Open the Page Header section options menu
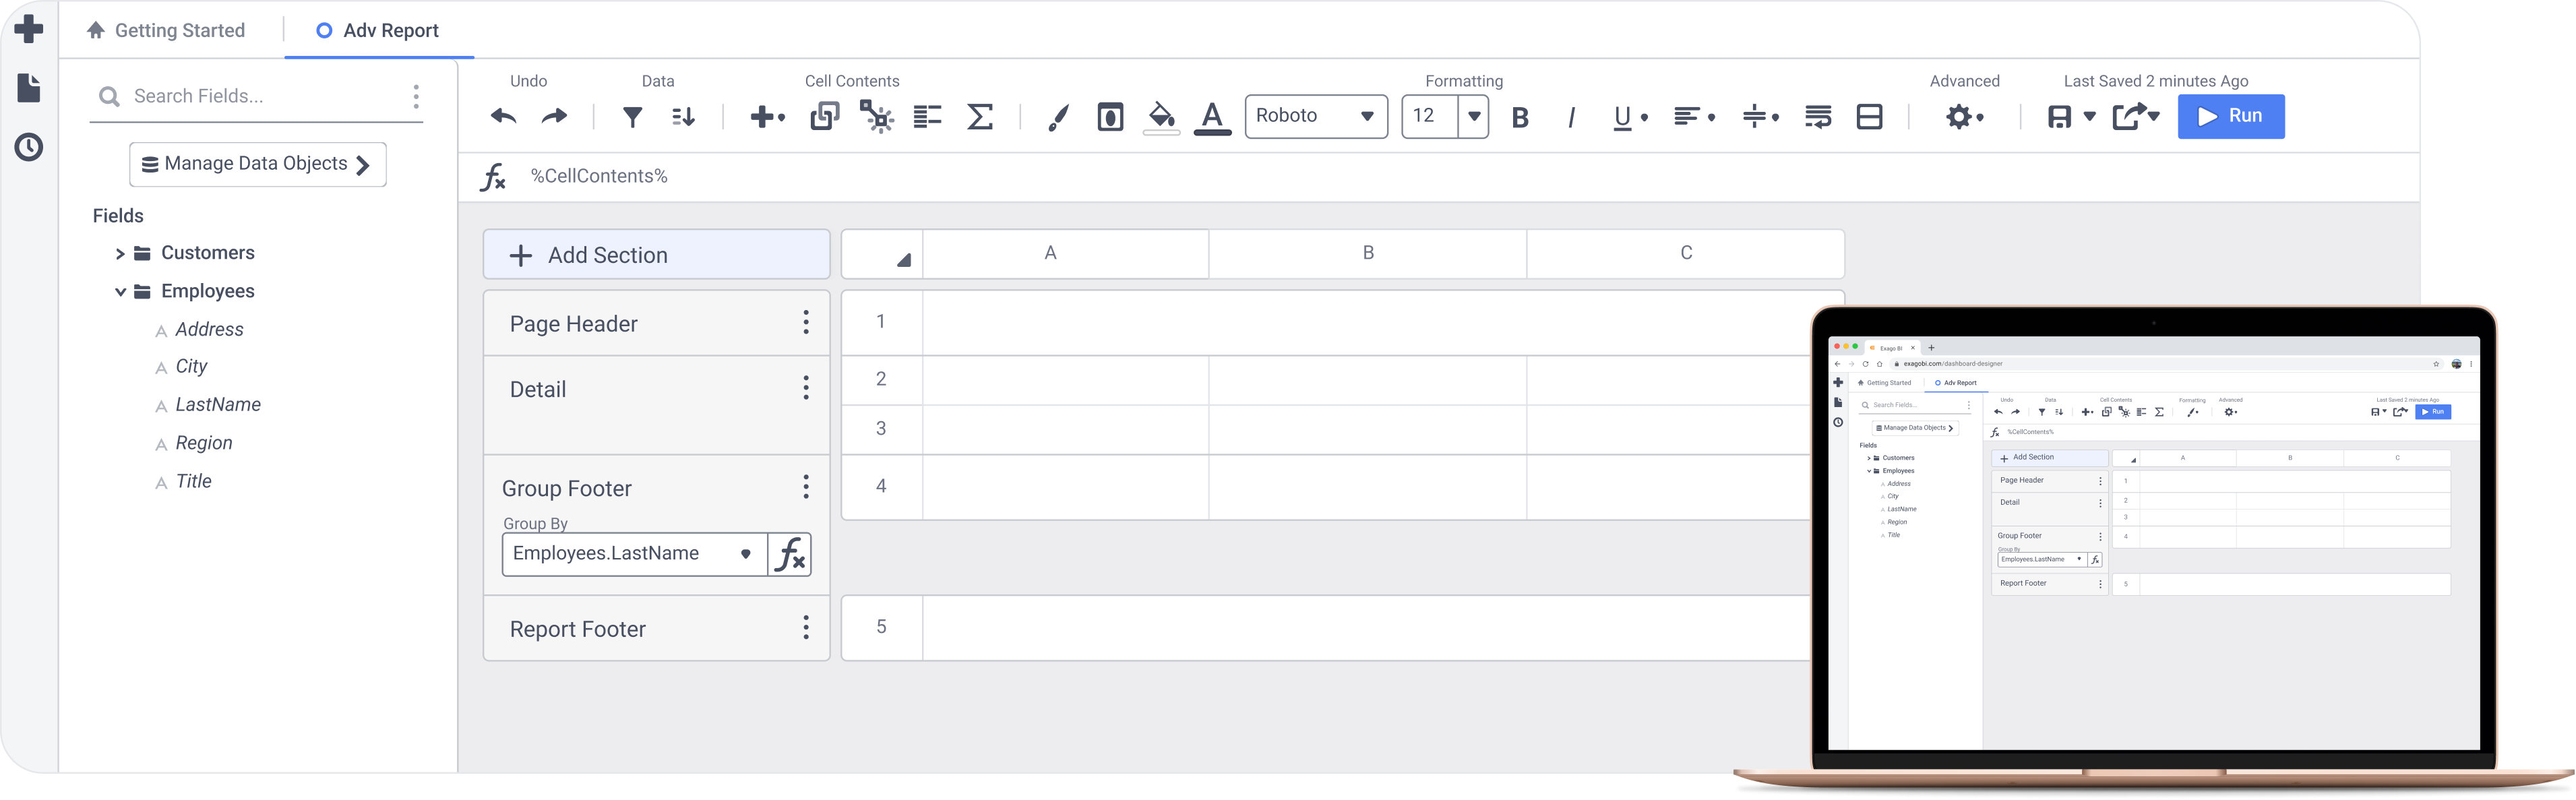This screenshot has width=2576, height=800. point(806,322)
